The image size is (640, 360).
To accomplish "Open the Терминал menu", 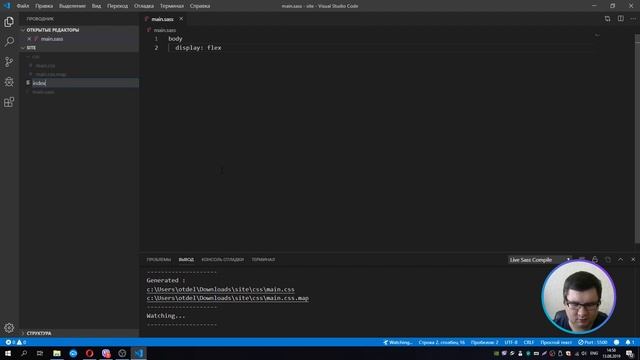I will click(x=171, y=6).
